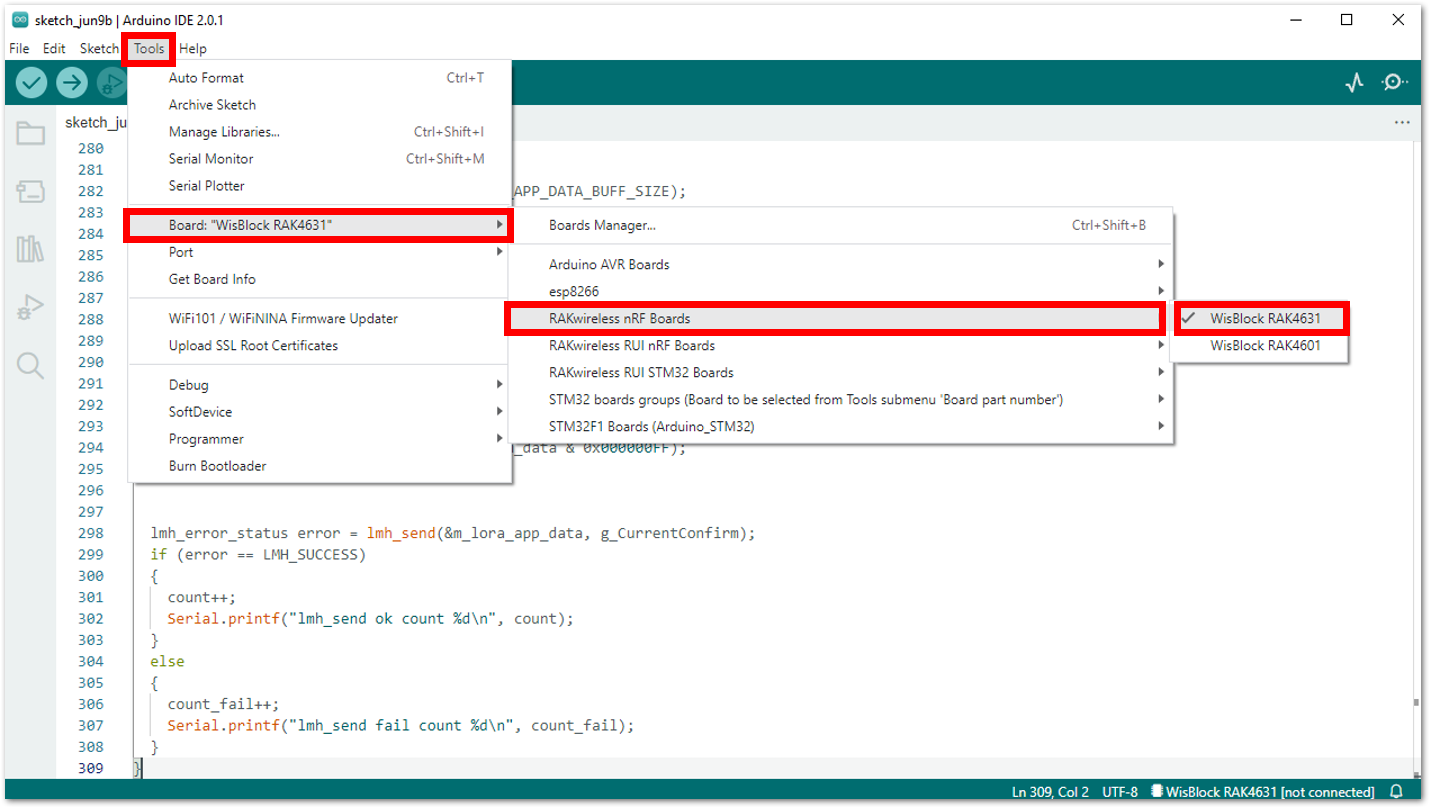Expand the SoftDevice submenu

pos(320,412)
